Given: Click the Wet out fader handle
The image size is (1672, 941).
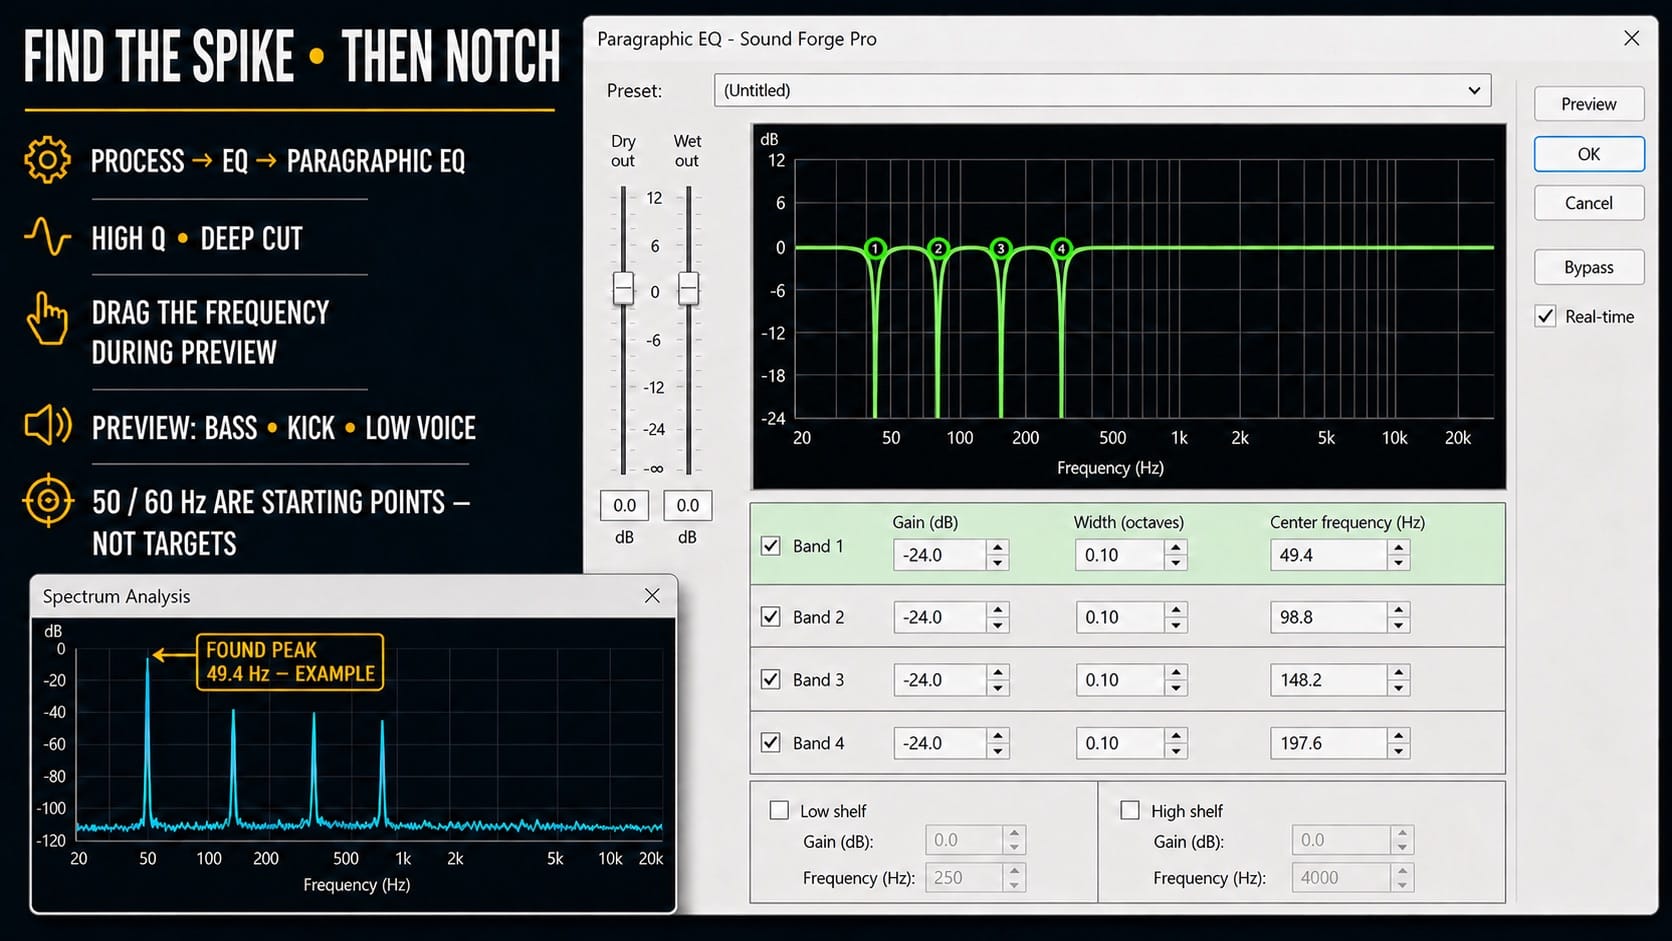Looking at the screenshot, I should coord(688,288).
